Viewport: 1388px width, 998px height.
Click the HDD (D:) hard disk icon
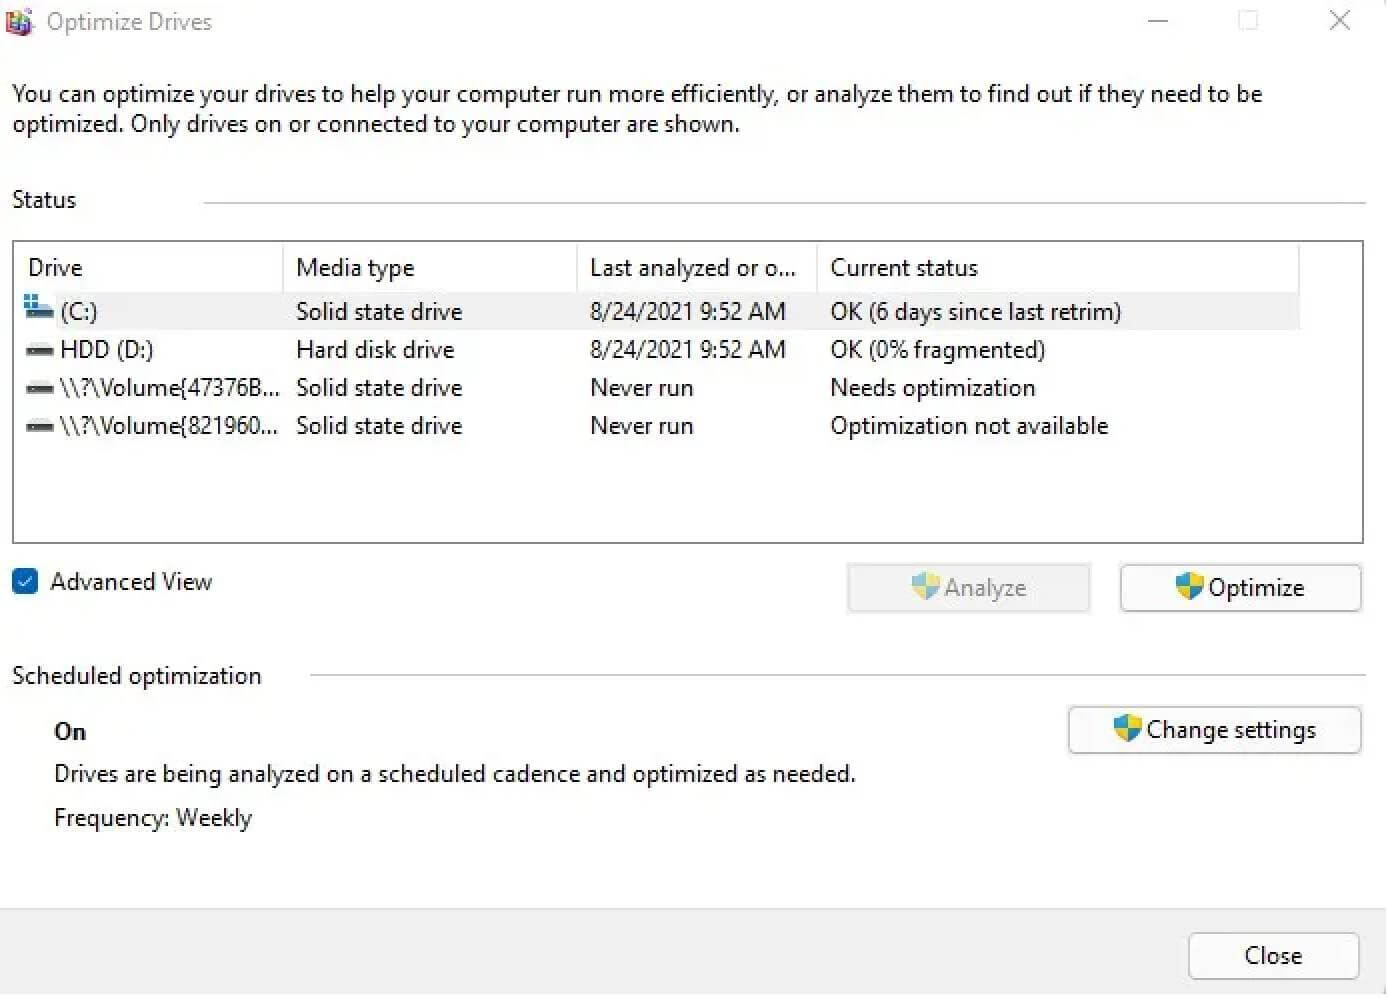click(37, 349)
